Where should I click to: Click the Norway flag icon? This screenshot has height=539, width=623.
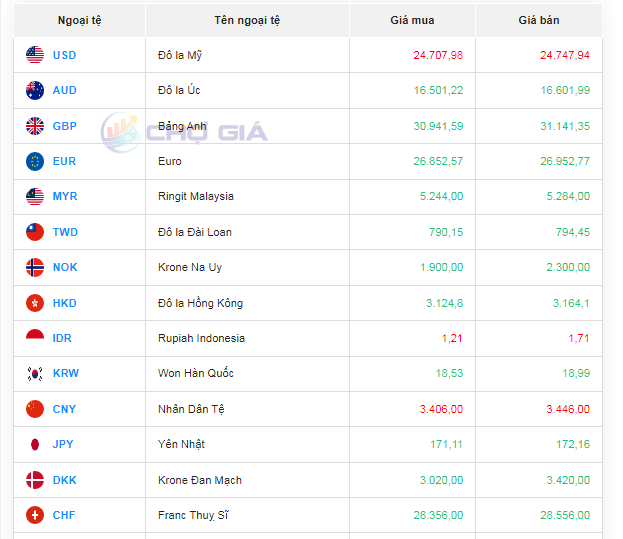35,267
